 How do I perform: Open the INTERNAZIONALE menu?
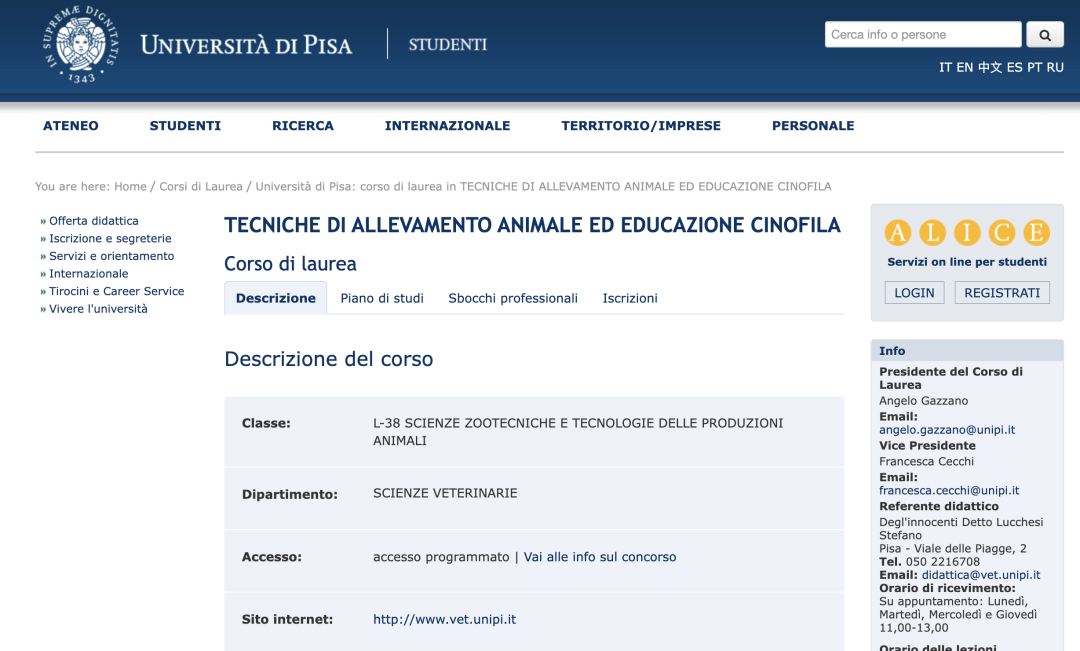[x=447, y=126]
